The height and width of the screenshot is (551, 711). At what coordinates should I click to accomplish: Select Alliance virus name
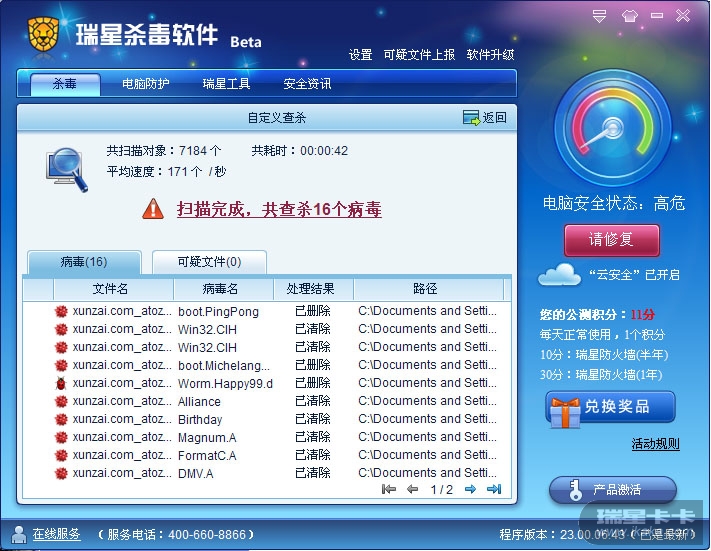point(199,401)
